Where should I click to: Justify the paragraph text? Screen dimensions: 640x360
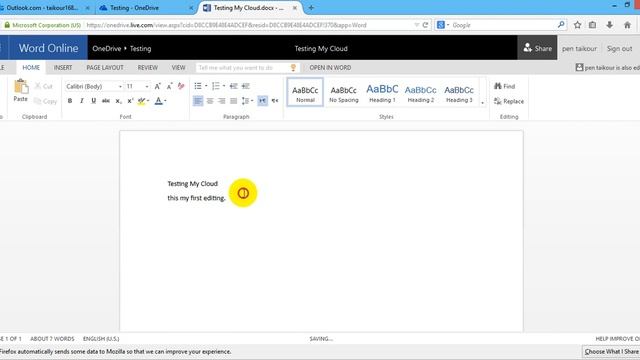(233, 101)
